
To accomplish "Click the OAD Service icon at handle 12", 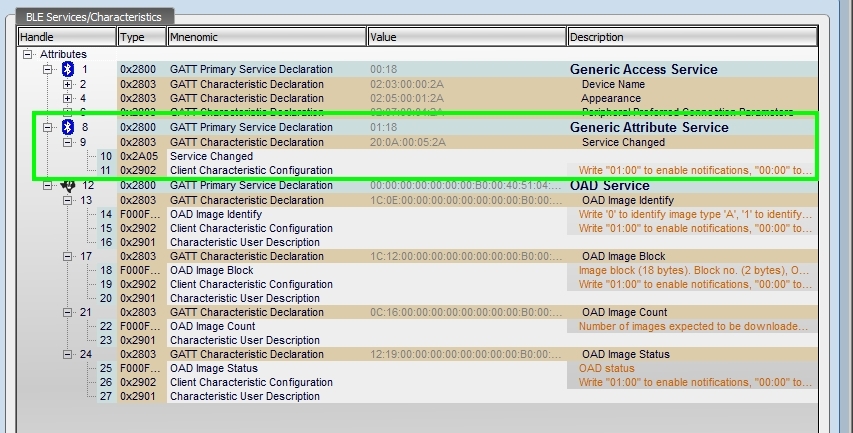I will (68, 185).
